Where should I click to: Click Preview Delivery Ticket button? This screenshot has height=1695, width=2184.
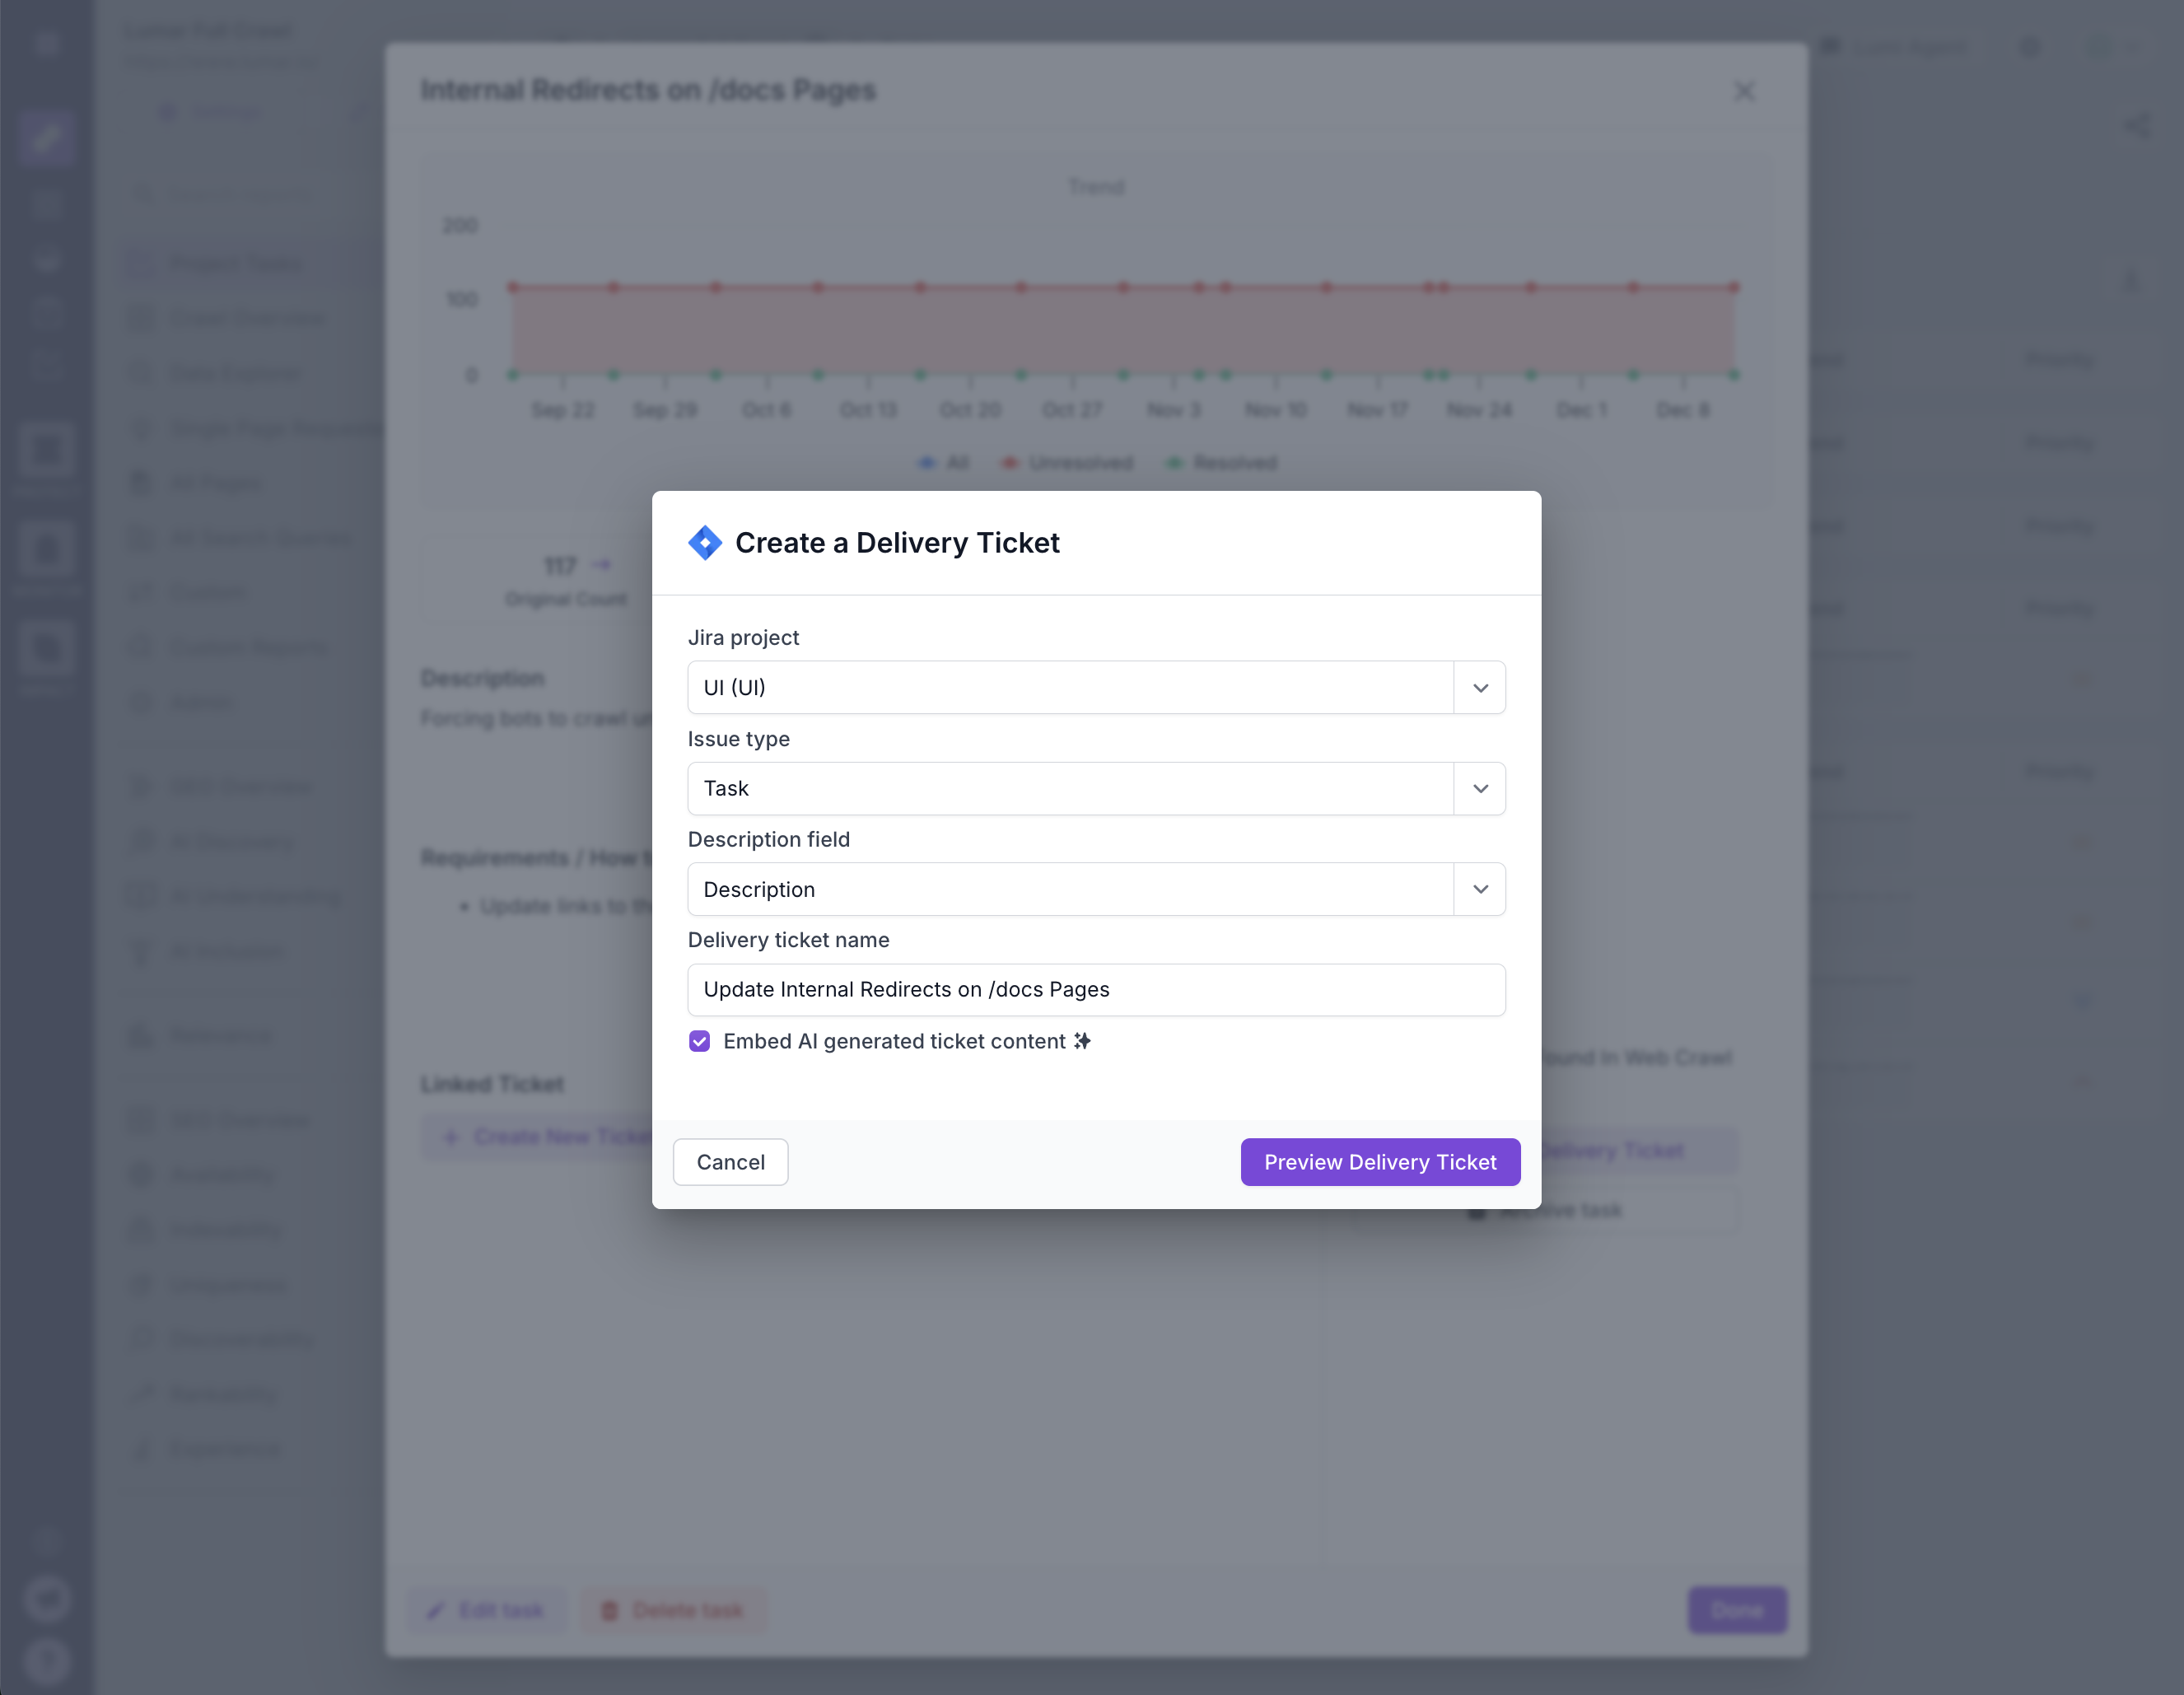[1379, 1162]
